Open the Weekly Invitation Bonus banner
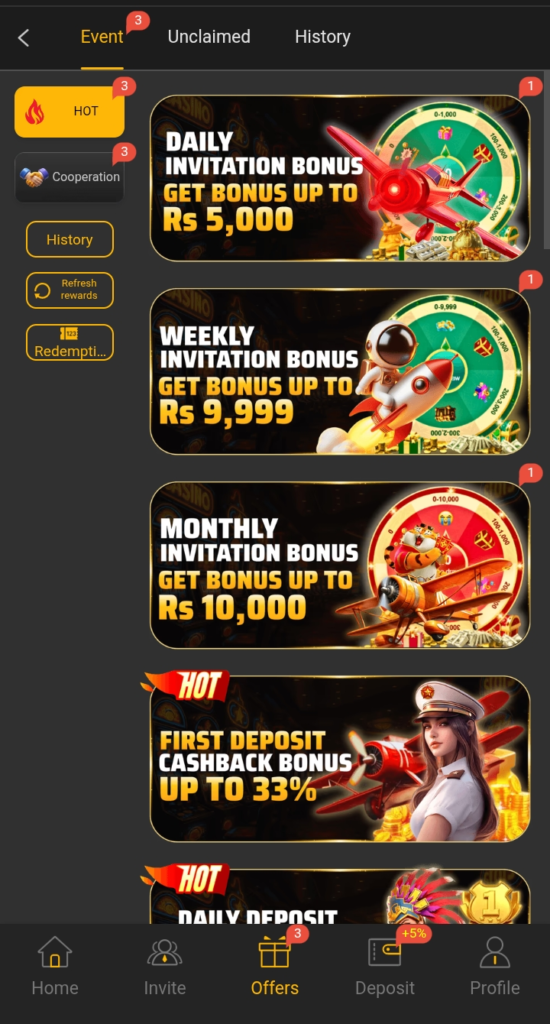Screen dimensions: 550x1024 point(340,371)
